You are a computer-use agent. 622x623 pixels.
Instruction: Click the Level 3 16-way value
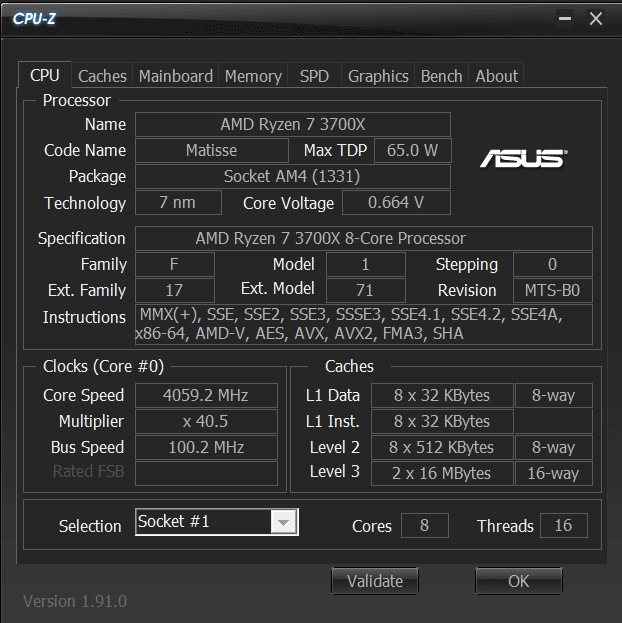pyautogui.click(x=554, y=473)
